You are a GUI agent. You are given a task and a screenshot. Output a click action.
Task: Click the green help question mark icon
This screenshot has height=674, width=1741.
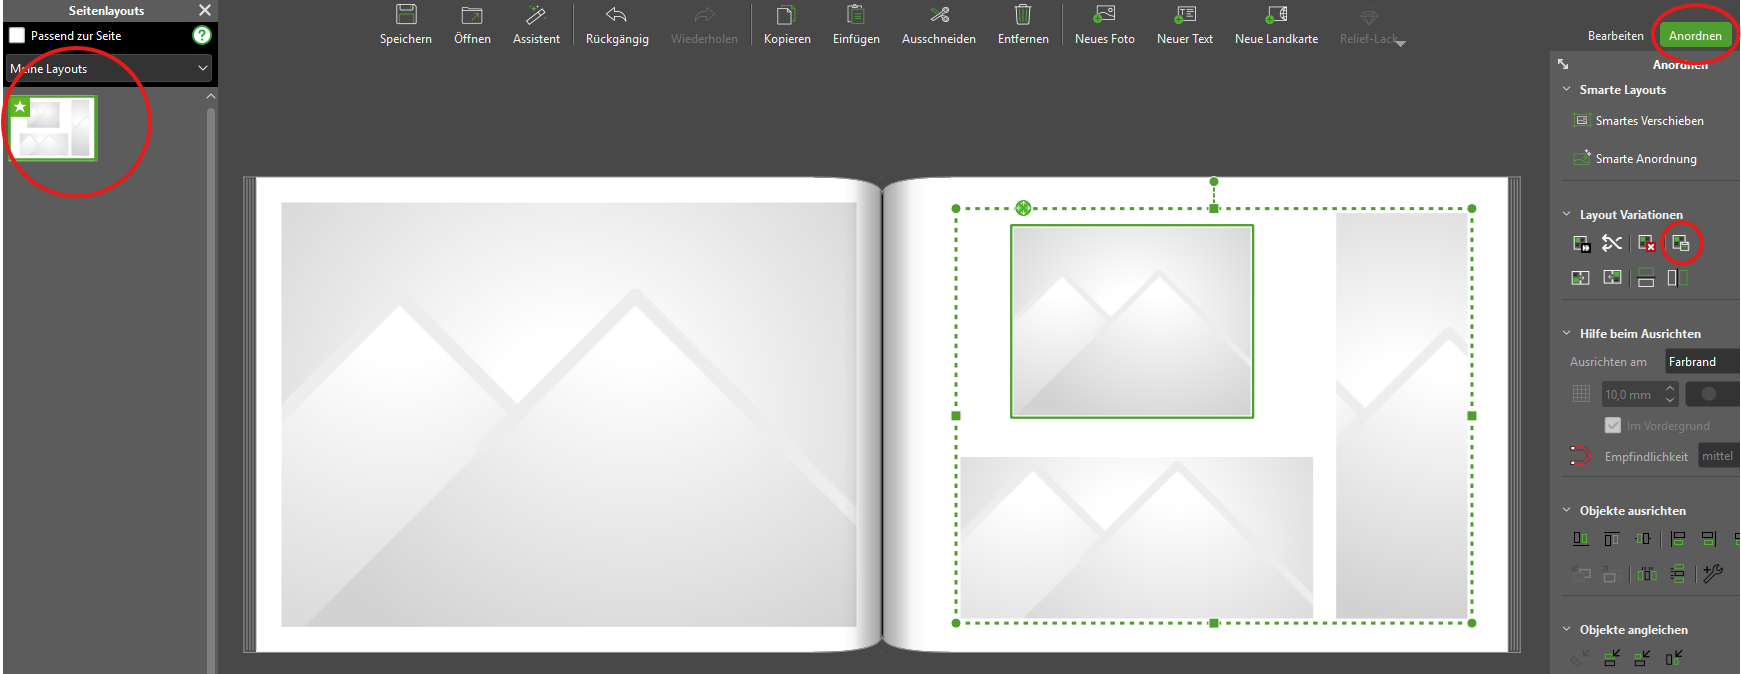coord(202,35)
